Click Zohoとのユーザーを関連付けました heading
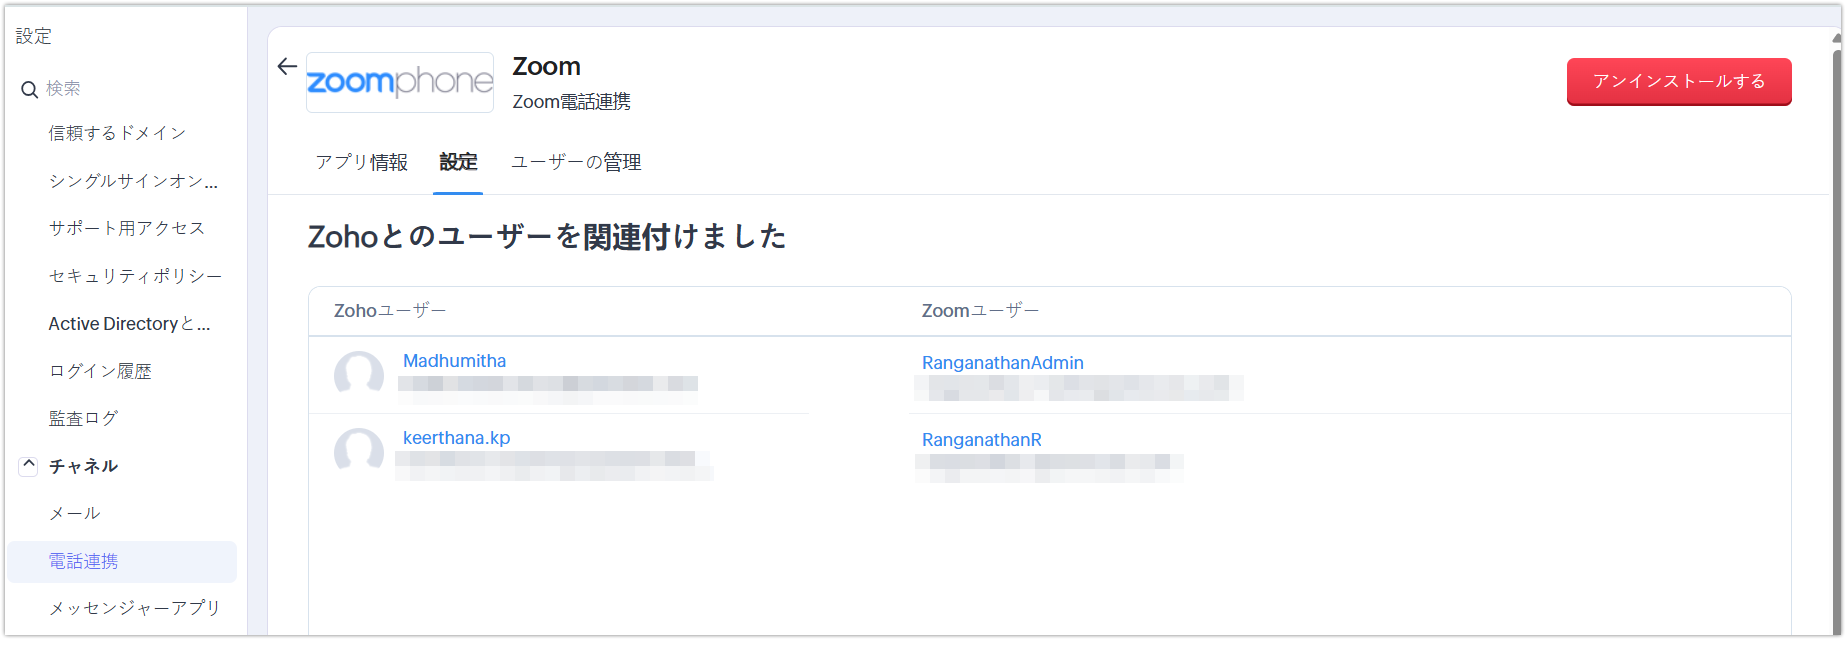This screenshot has width=1846, height=670. pos(546,237)
